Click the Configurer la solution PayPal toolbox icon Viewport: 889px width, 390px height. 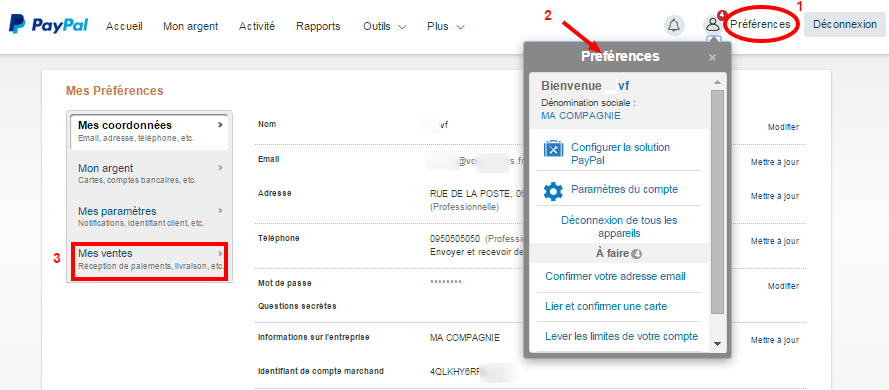(553, 149)
